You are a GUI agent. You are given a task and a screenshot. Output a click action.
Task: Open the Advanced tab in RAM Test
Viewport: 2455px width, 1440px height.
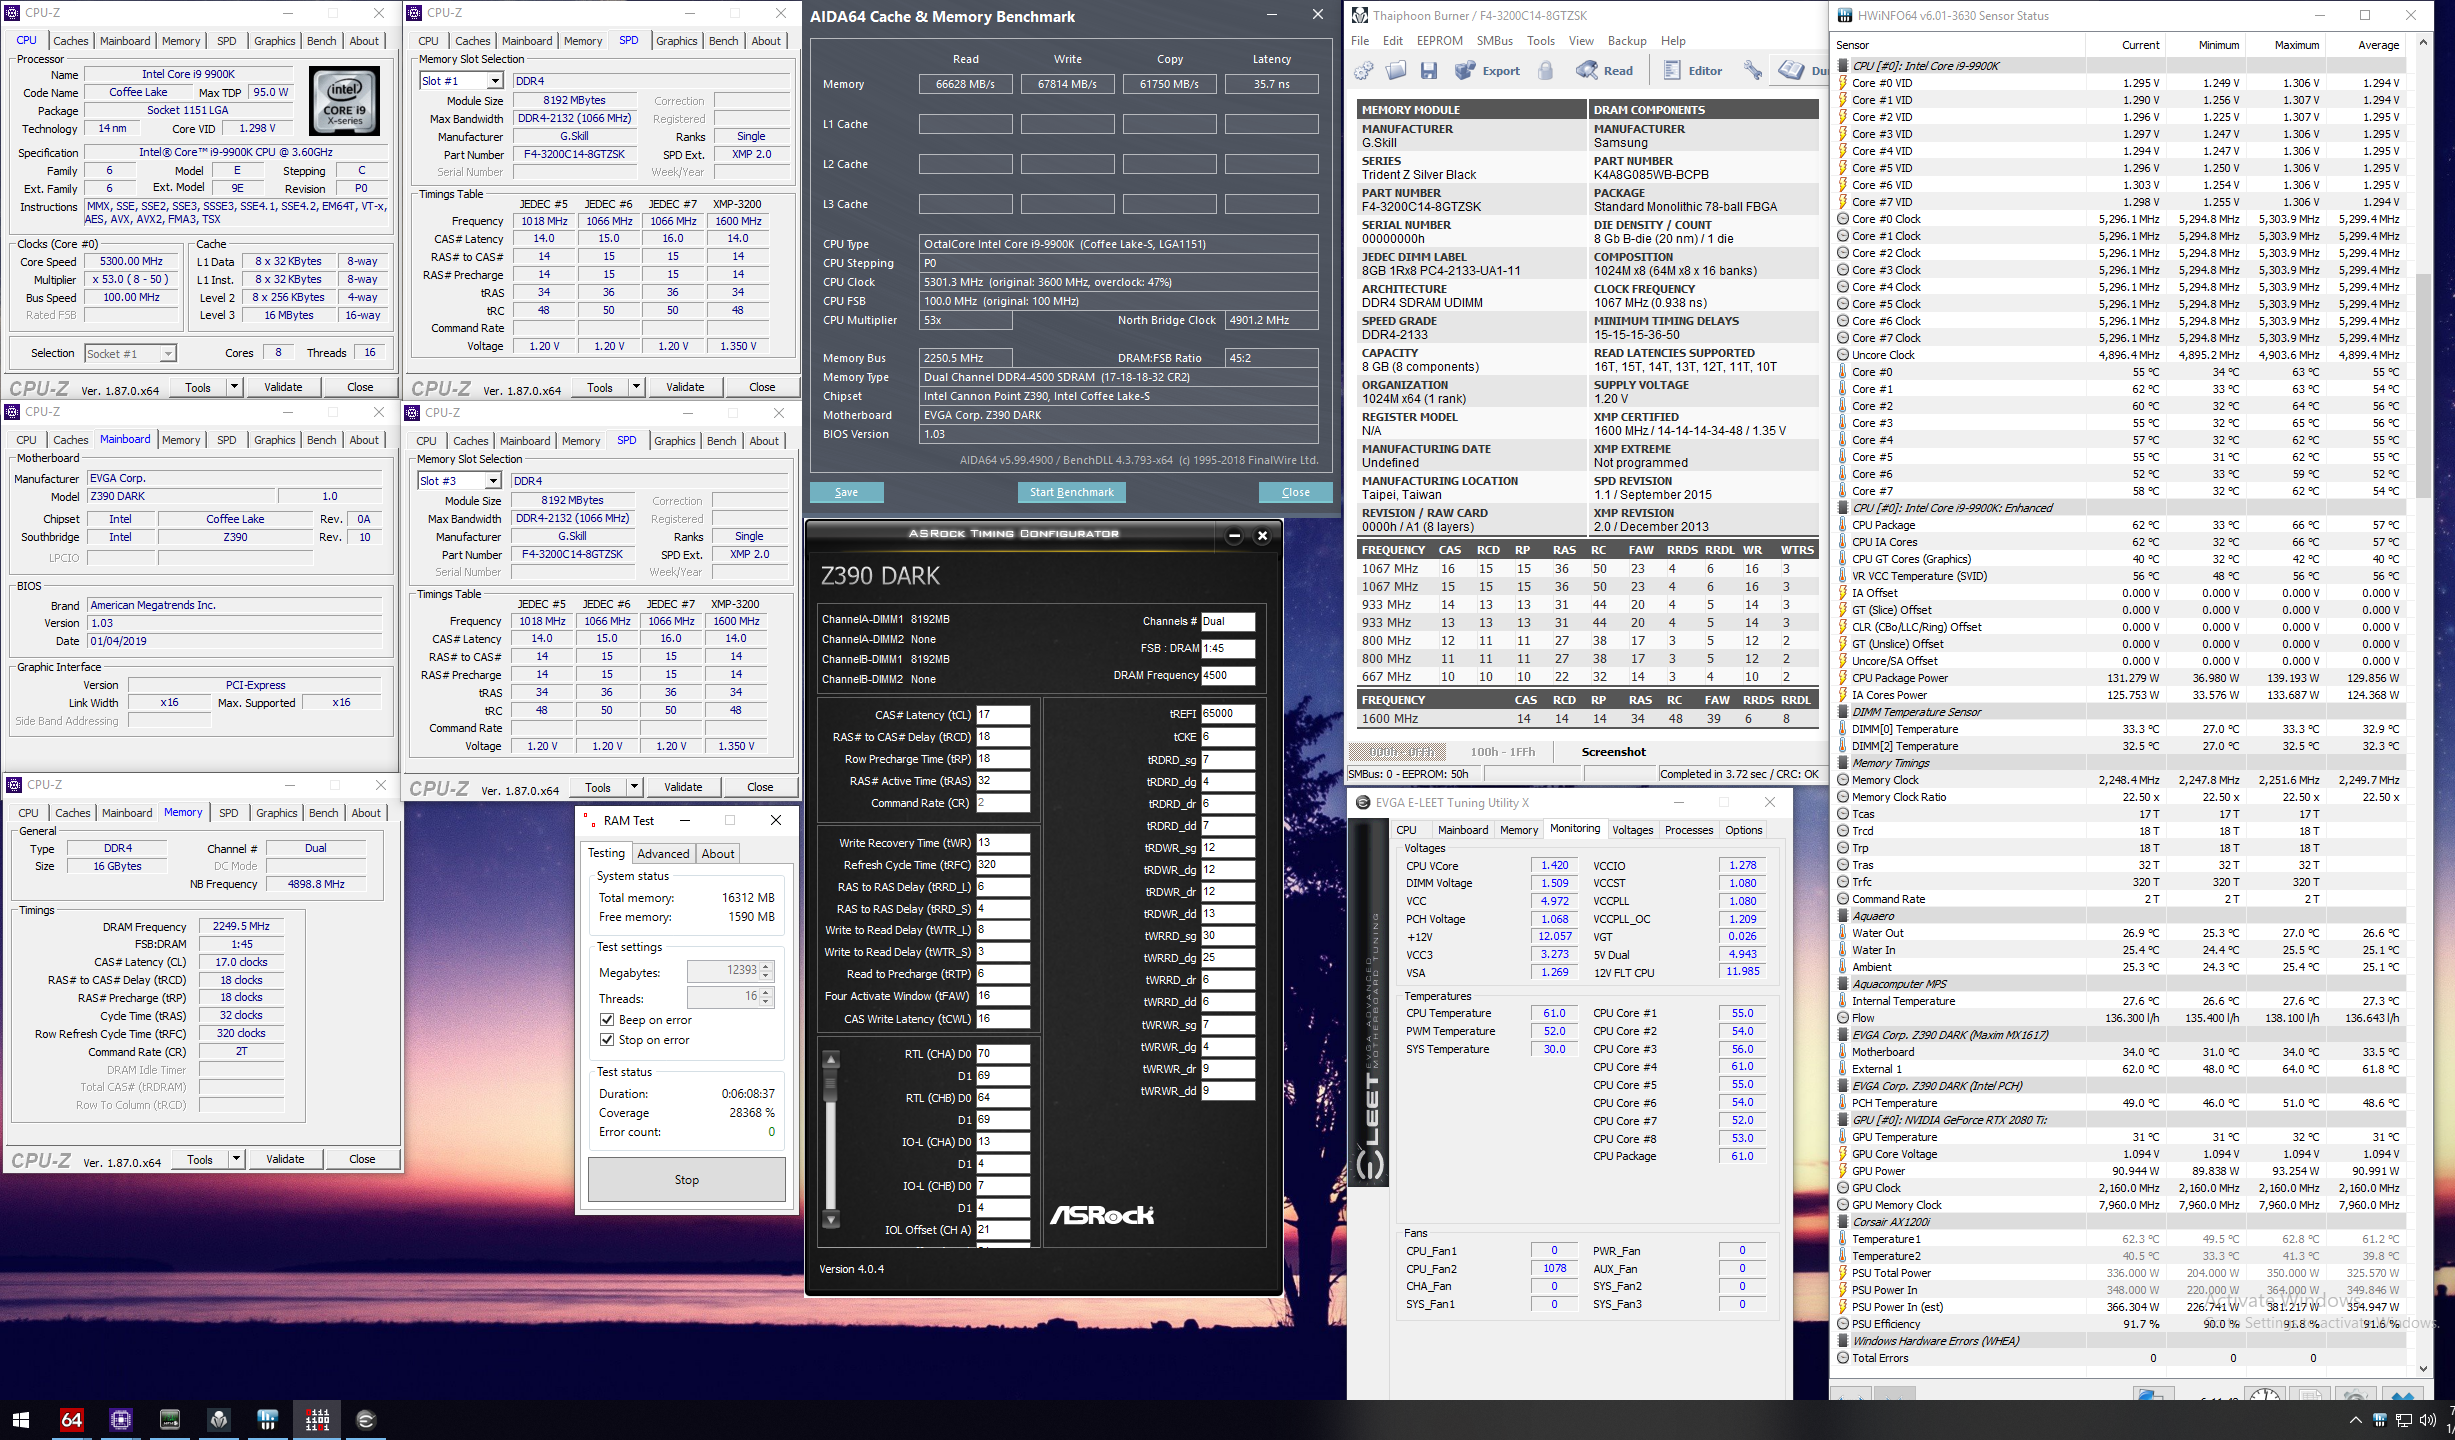point(663,853)
